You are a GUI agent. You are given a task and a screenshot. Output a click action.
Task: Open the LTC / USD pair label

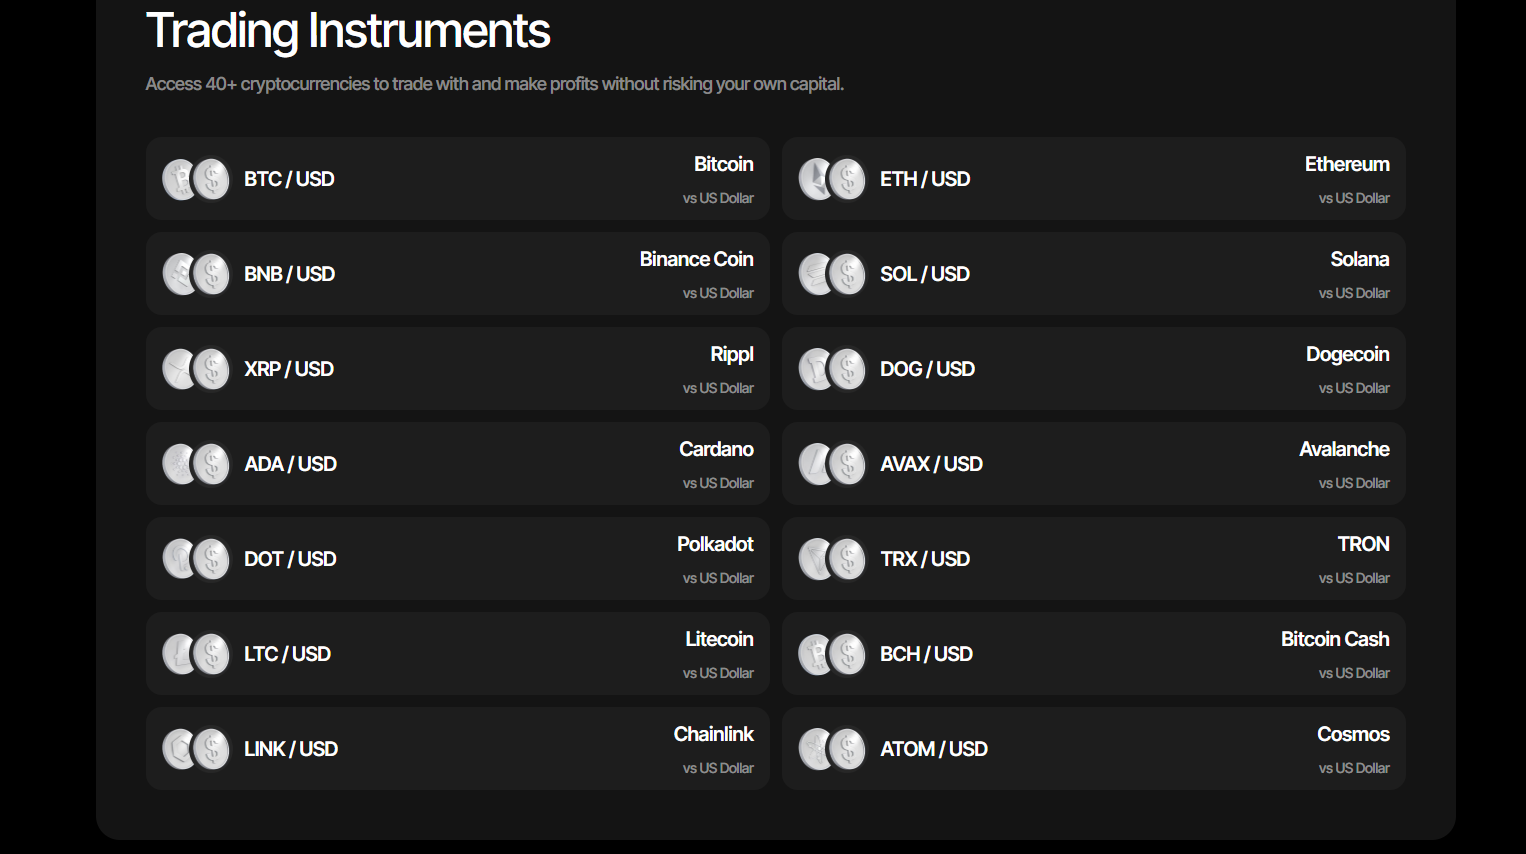287,654
